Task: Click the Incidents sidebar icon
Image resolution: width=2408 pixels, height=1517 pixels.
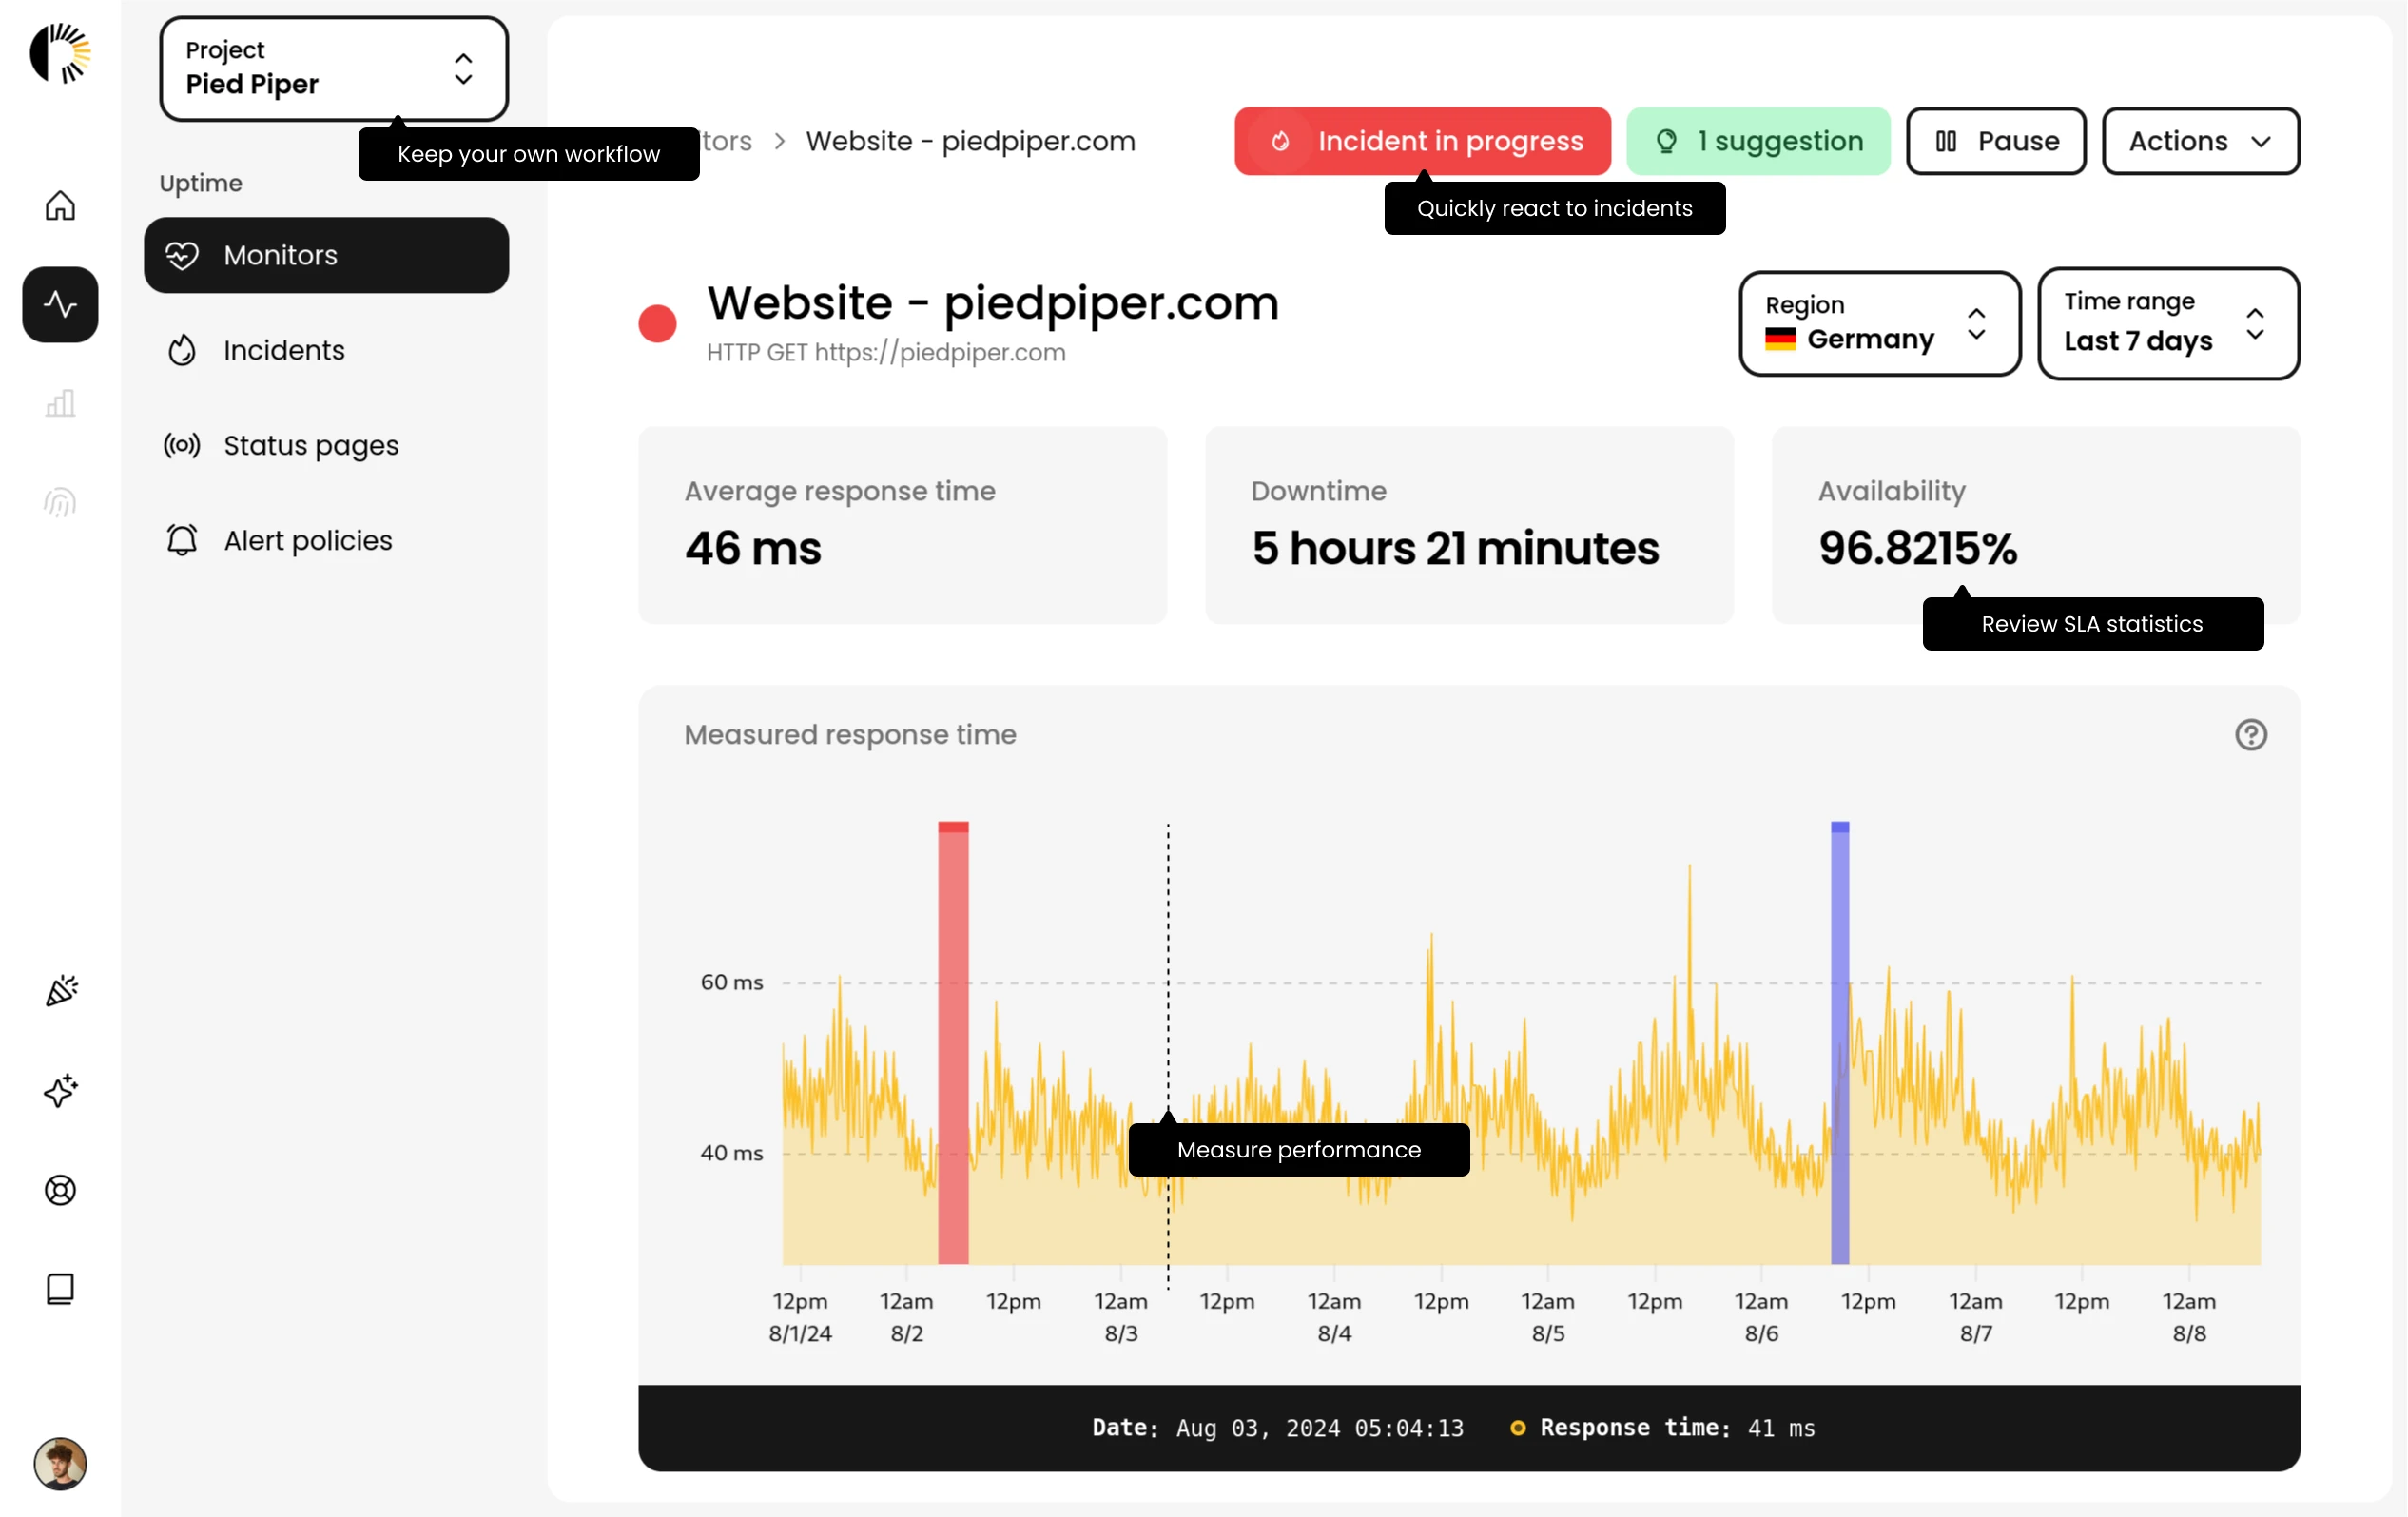Action: click(x=182, y=350)
